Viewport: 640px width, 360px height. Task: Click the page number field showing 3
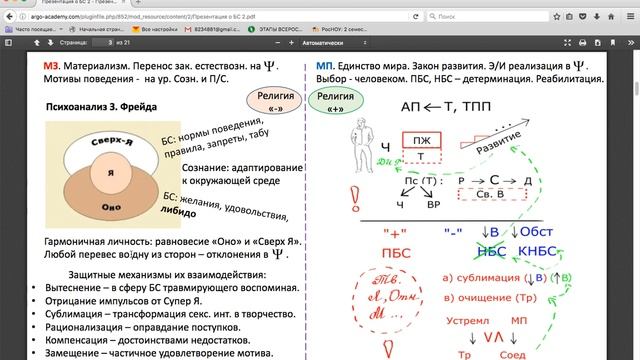point(102,42)
